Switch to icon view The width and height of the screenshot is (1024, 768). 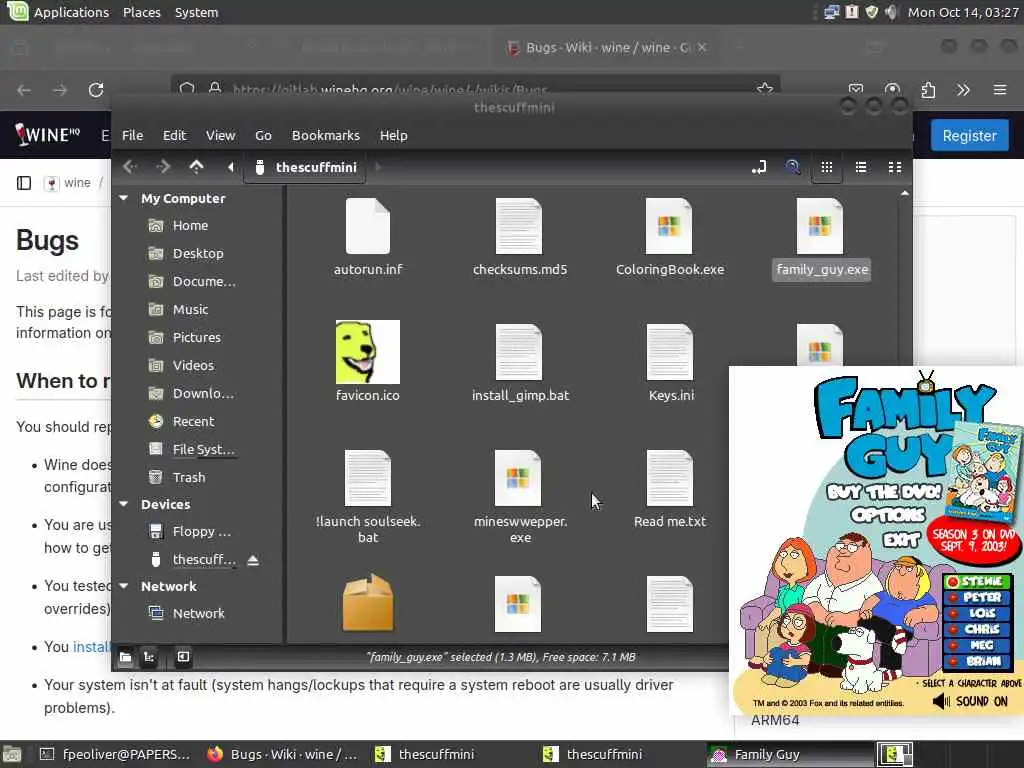[827, 168]
